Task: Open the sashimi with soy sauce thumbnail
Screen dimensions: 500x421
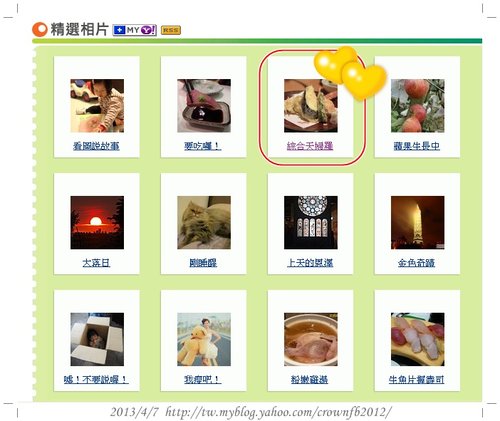Action: pyautogui.click(x=204, y=106)
